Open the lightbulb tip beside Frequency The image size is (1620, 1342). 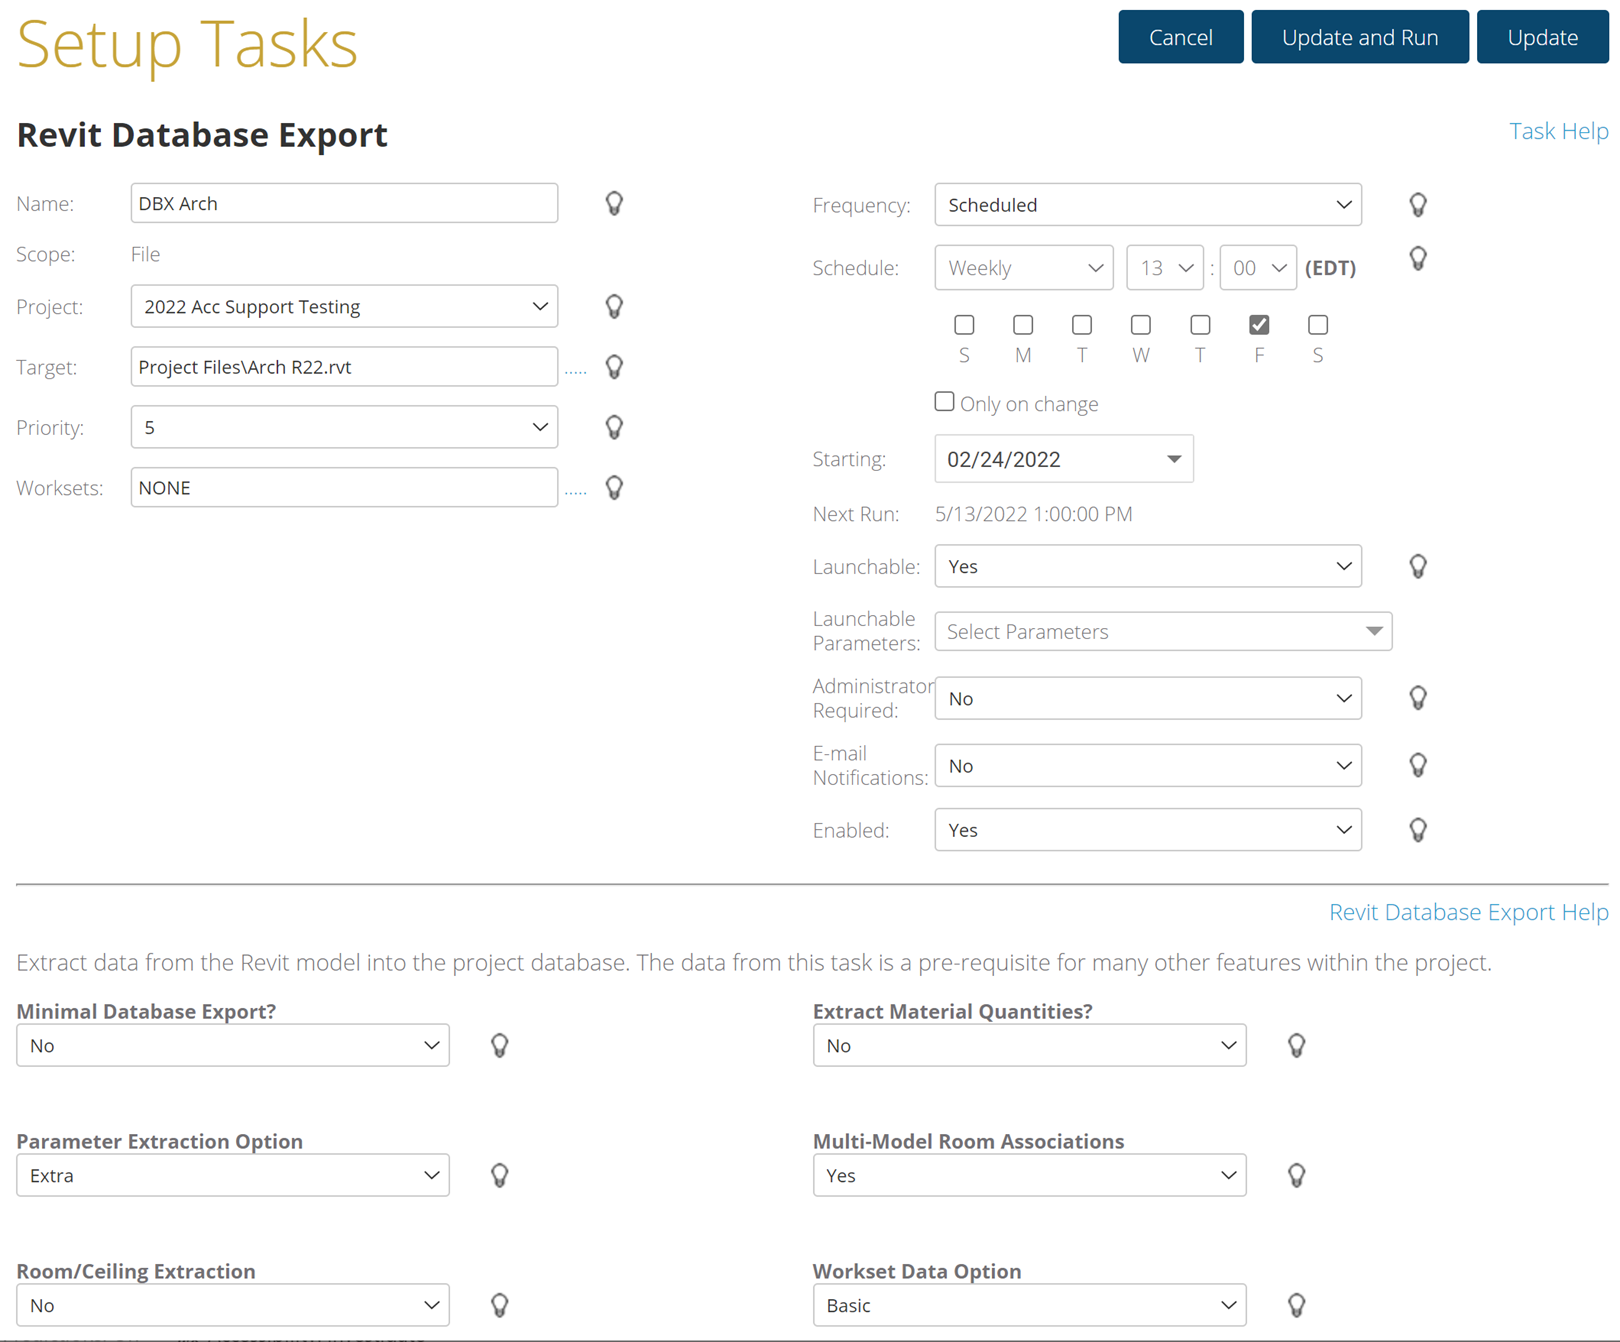1417,205
